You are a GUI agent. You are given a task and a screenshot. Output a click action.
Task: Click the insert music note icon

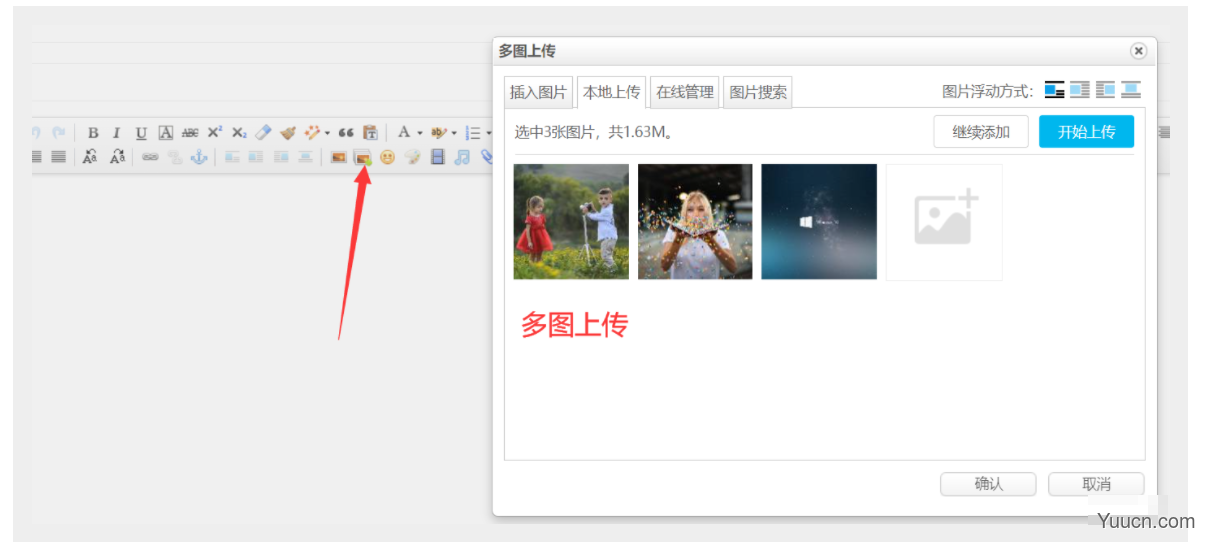[462, 157]
